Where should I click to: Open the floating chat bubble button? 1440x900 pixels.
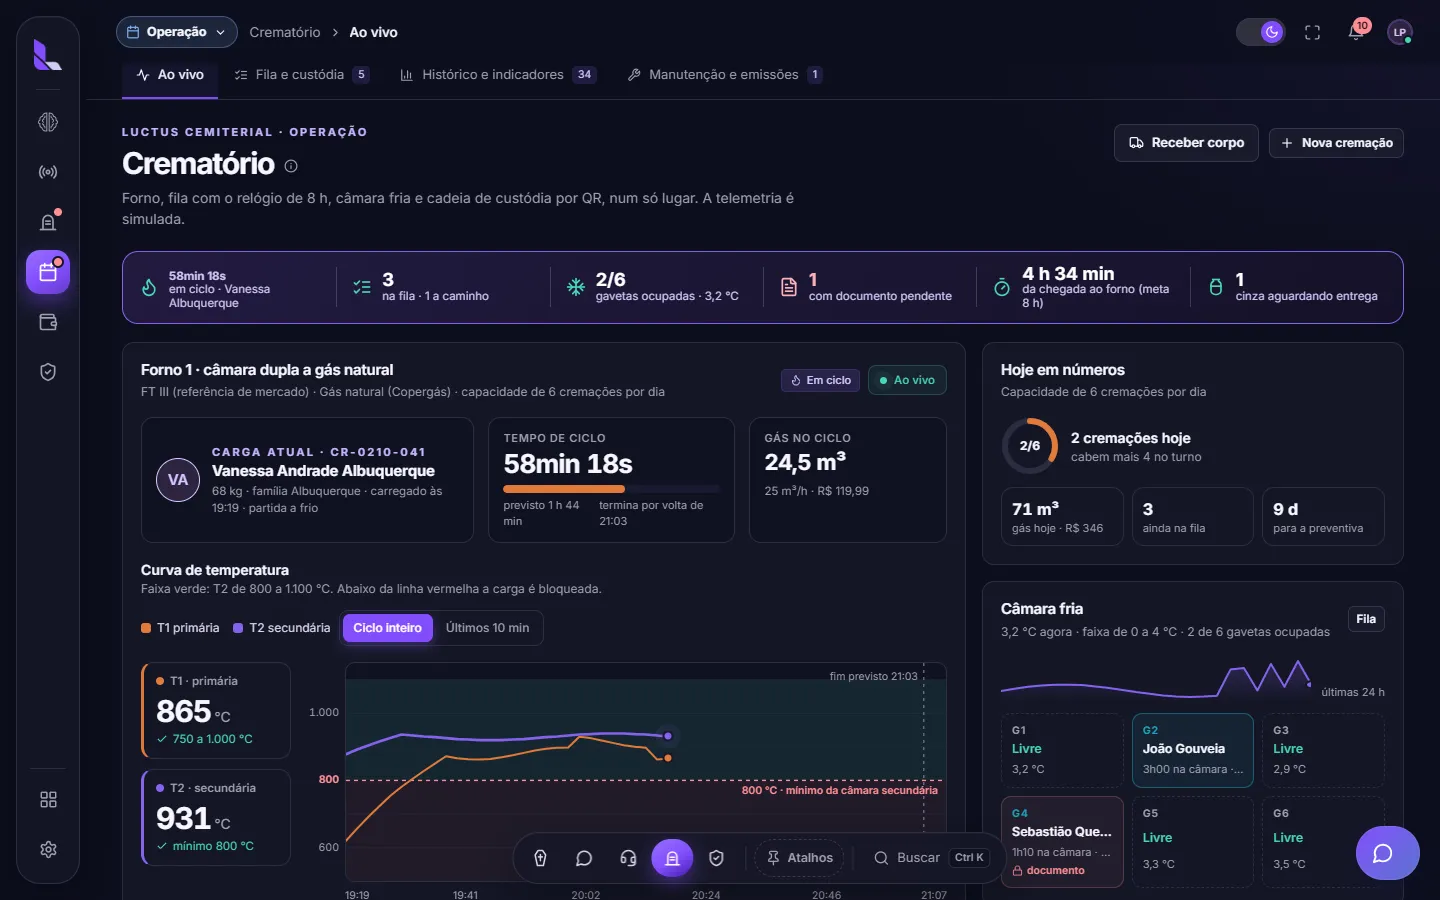1387,853
